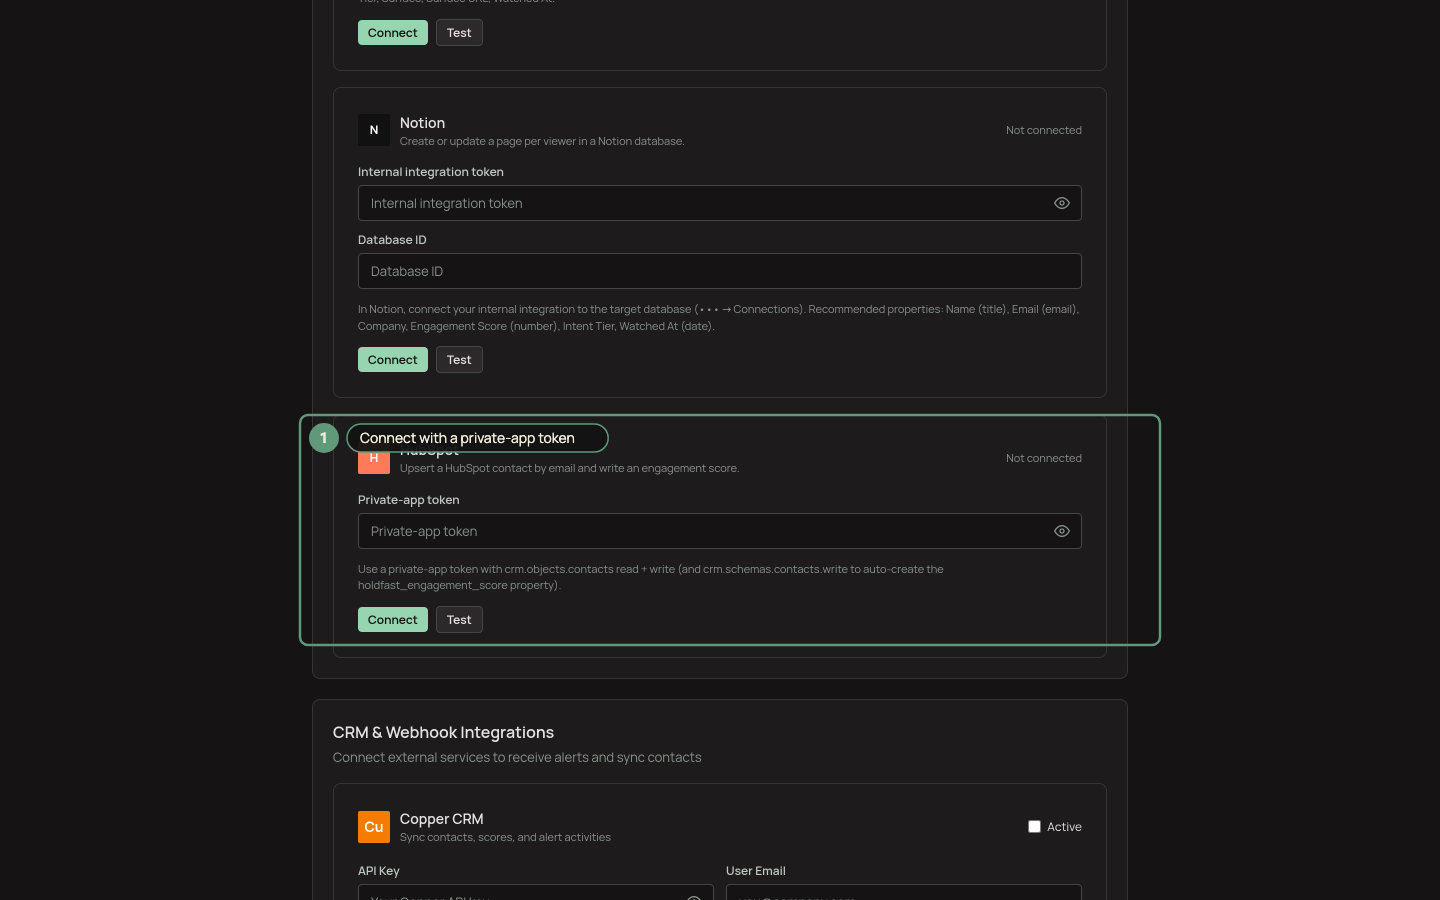Click 'Upsert a HubSpot contact by email' description

(x=569, y=468)
